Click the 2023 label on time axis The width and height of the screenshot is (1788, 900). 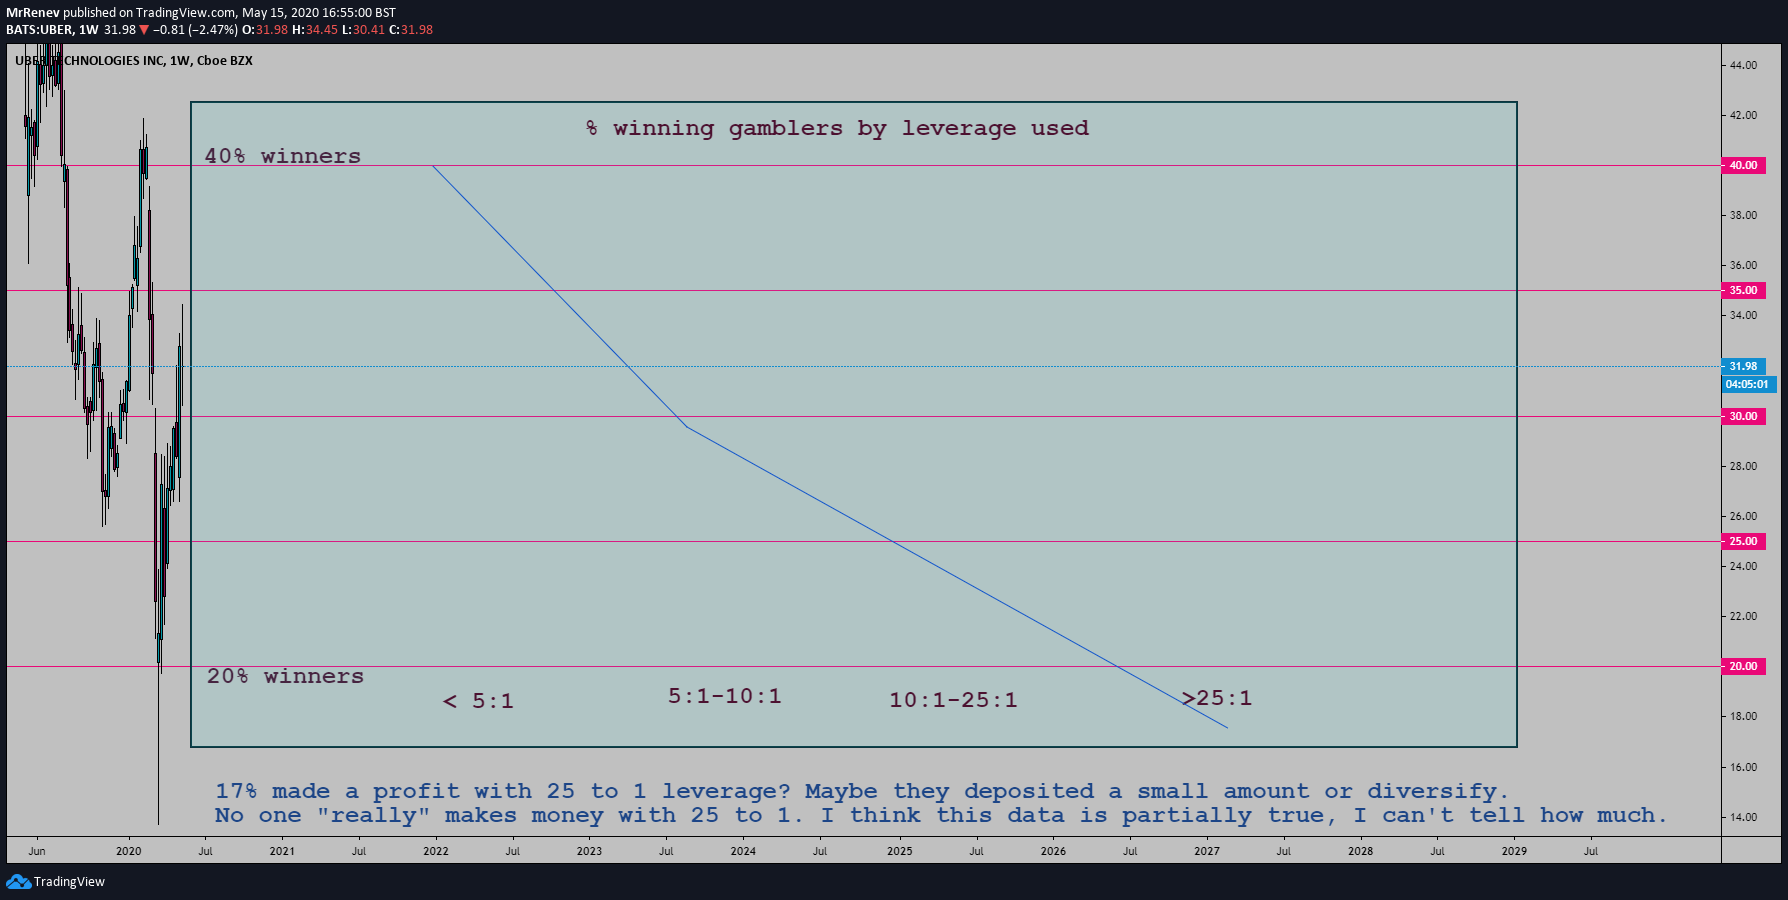coord(589,851)
